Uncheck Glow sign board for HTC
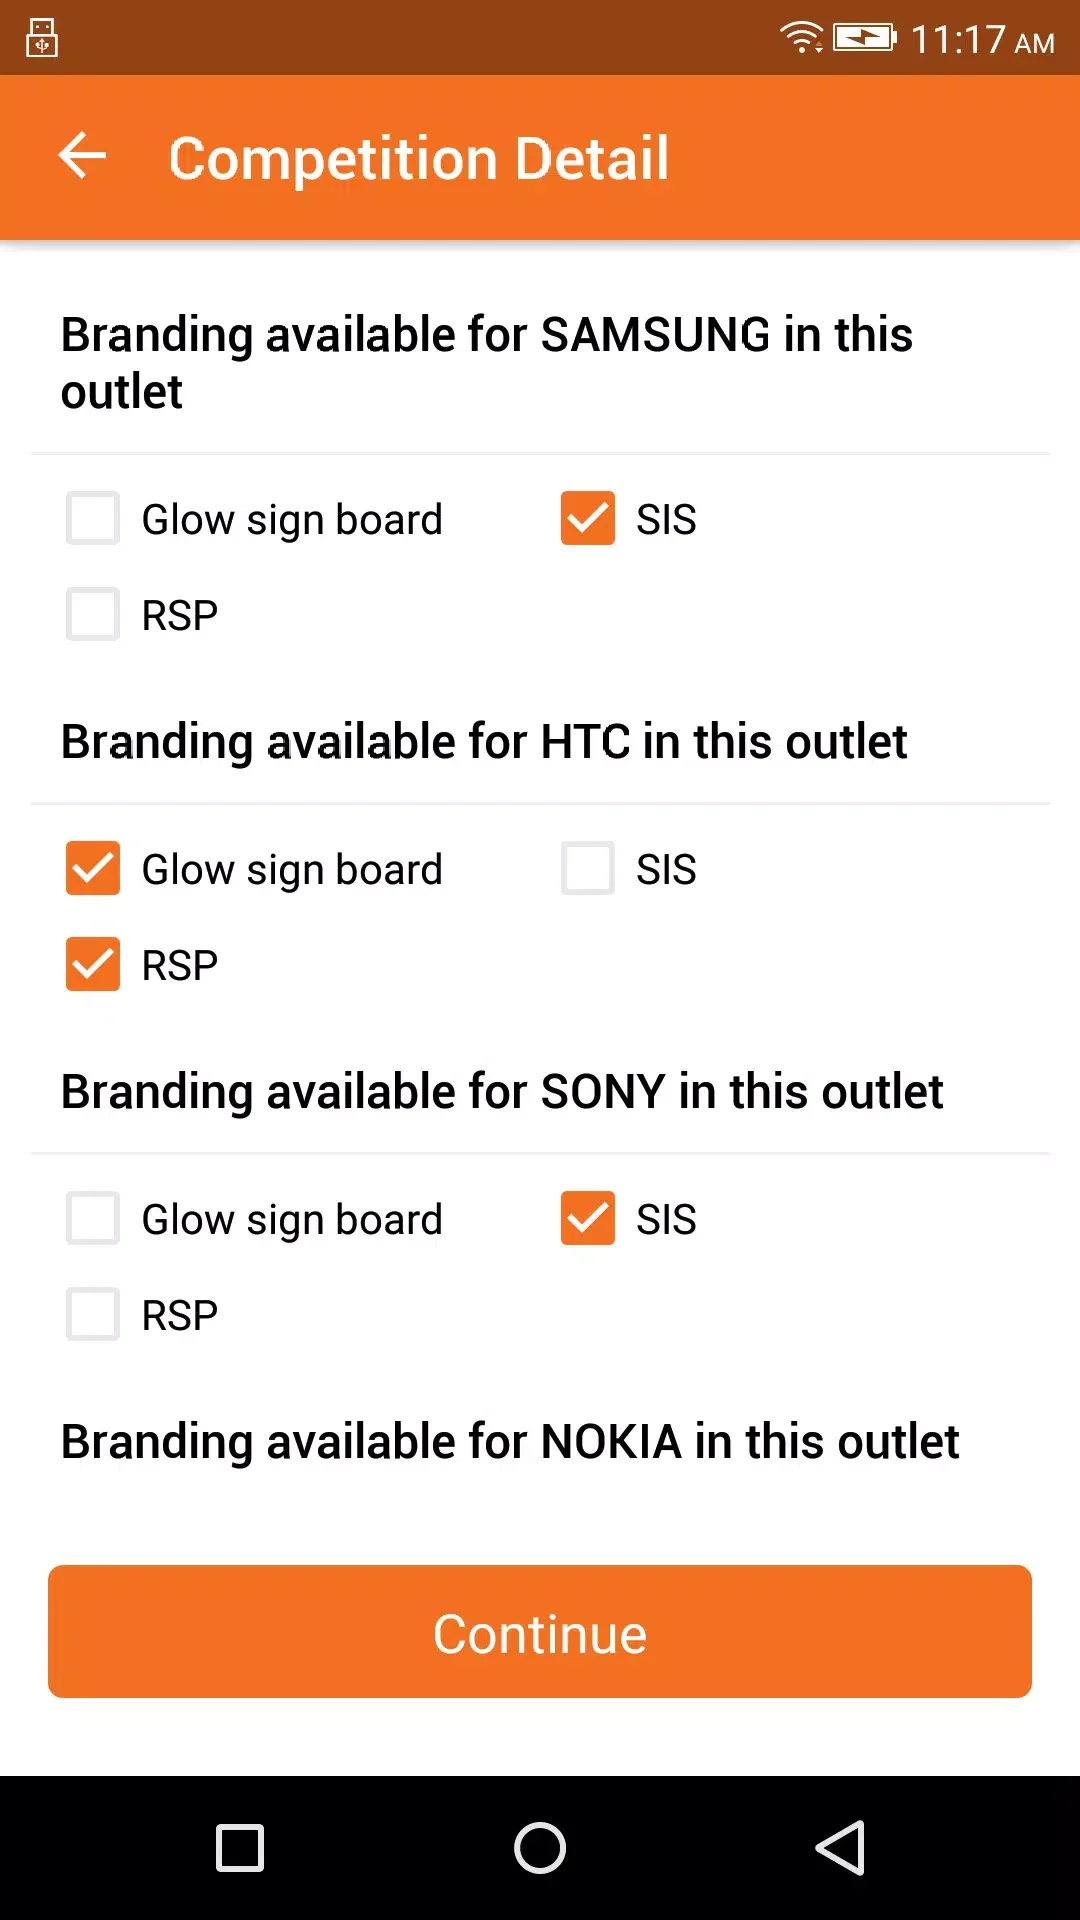Screen dimensions: 1080x1920 93,868
